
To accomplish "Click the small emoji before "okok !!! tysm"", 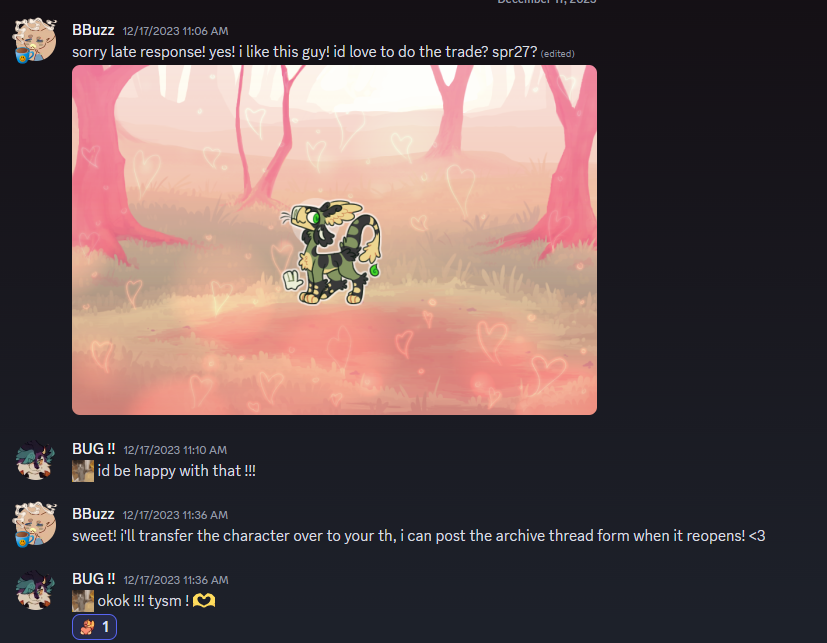I will [83, 601].
